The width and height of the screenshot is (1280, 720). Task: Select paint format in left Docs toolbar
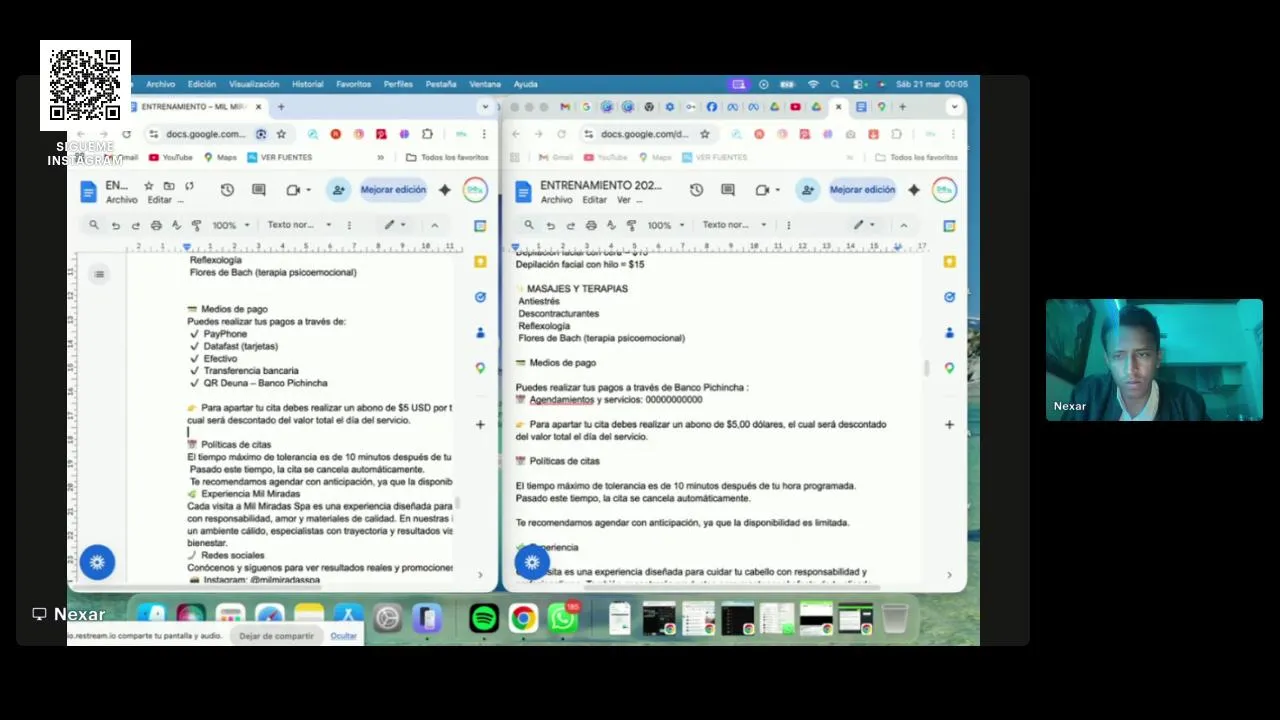tap(196, 225)
